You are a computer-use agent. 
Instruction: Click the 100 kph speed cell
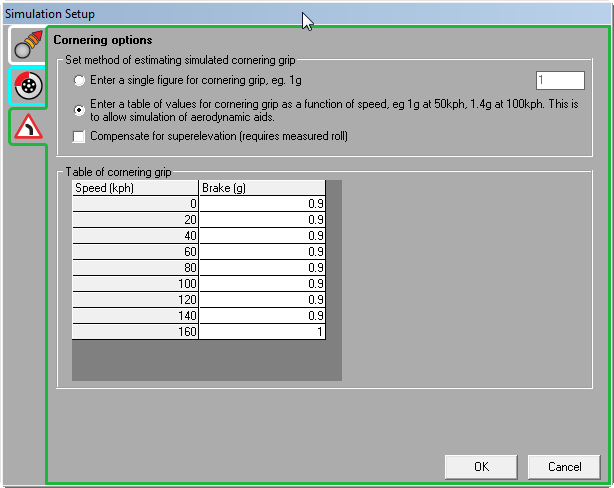click(135, 284)
